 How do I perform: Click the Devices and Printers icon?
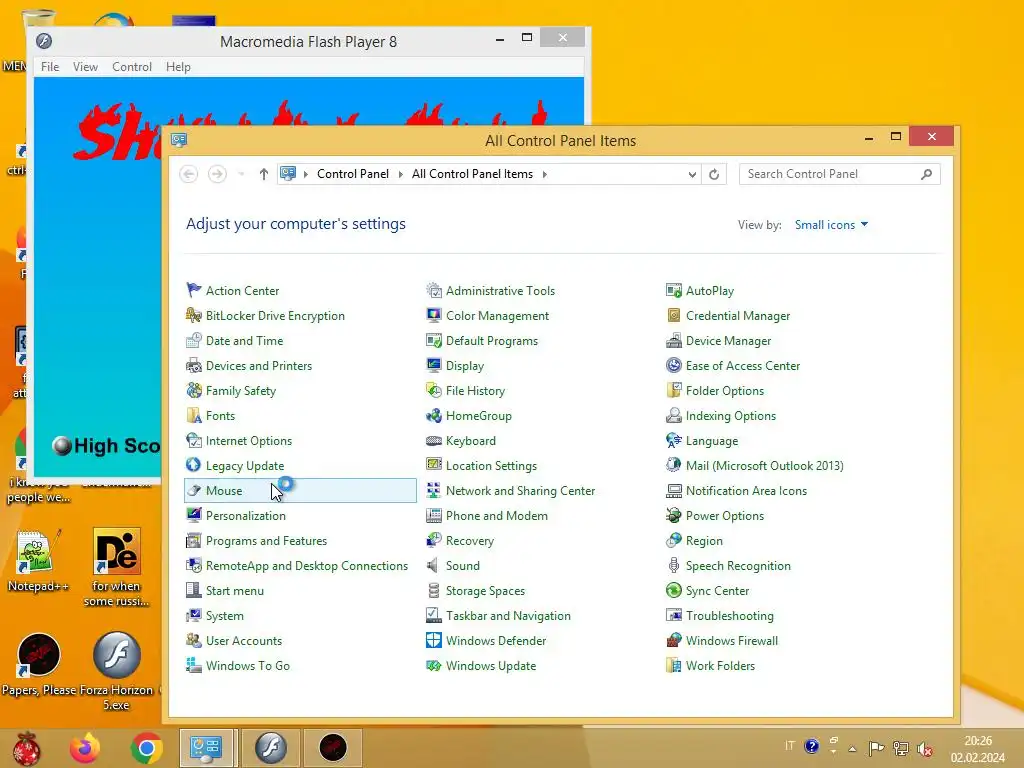click(x=193, y=366)
